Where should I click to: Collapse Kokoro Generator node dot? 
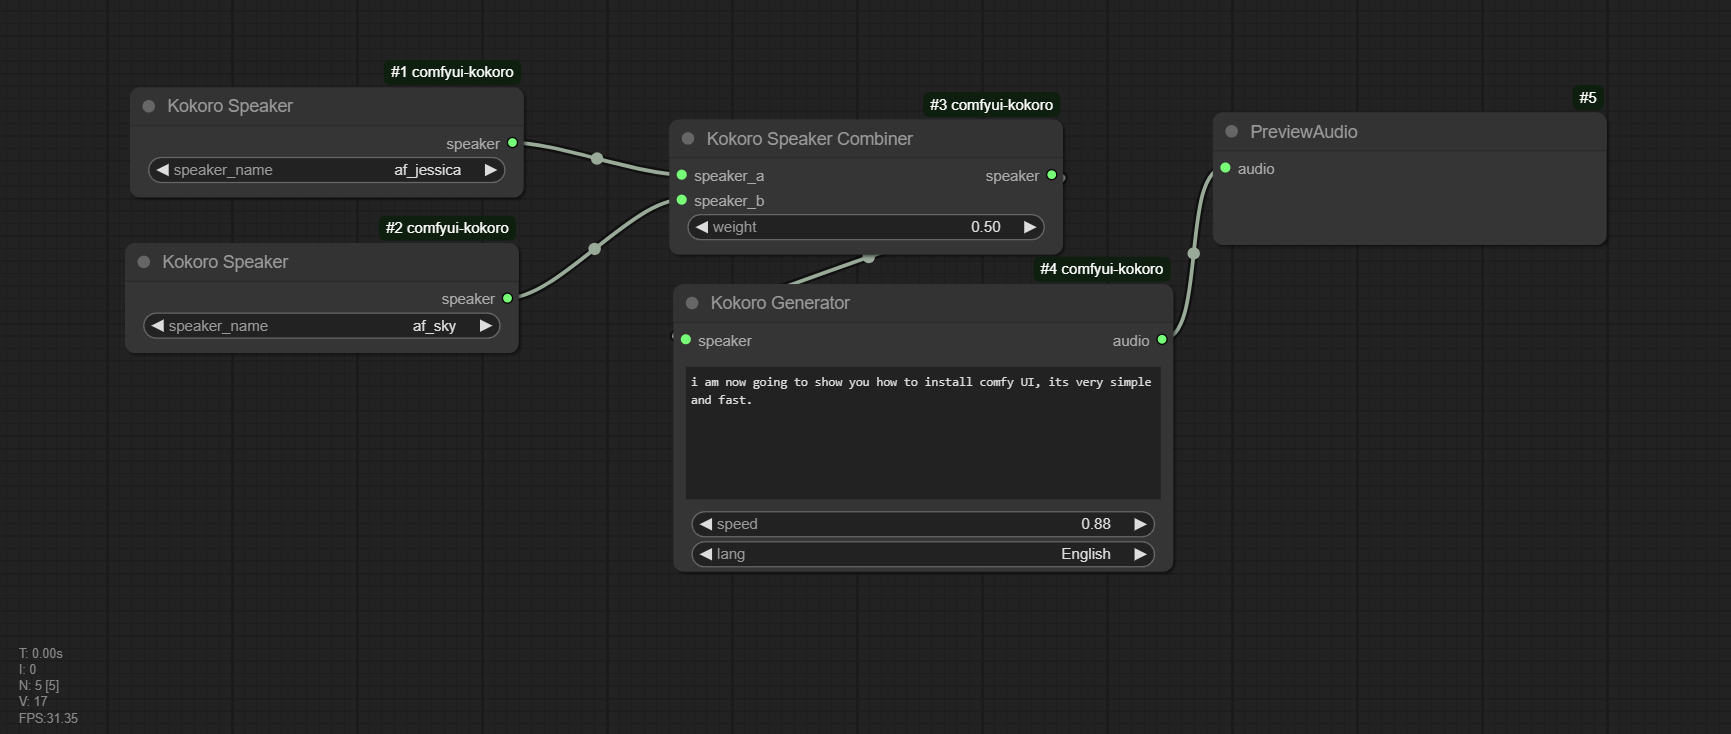692,303
